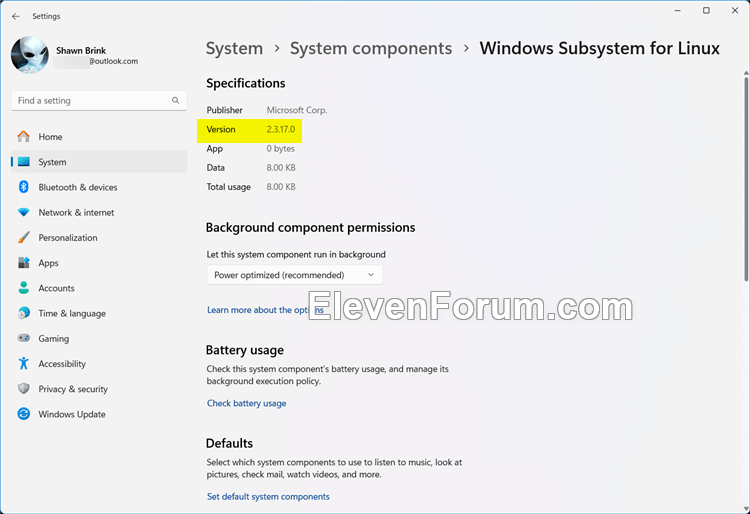Click the chevron on background permission dropdown

pos(371,275)
